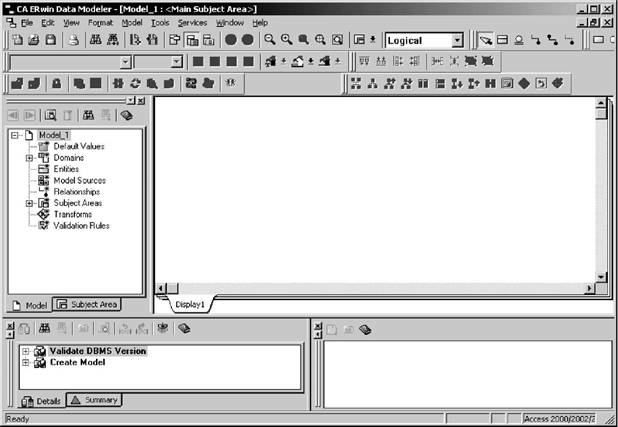
Task: Expand the Subject Areas node
Action: [30, 203]
